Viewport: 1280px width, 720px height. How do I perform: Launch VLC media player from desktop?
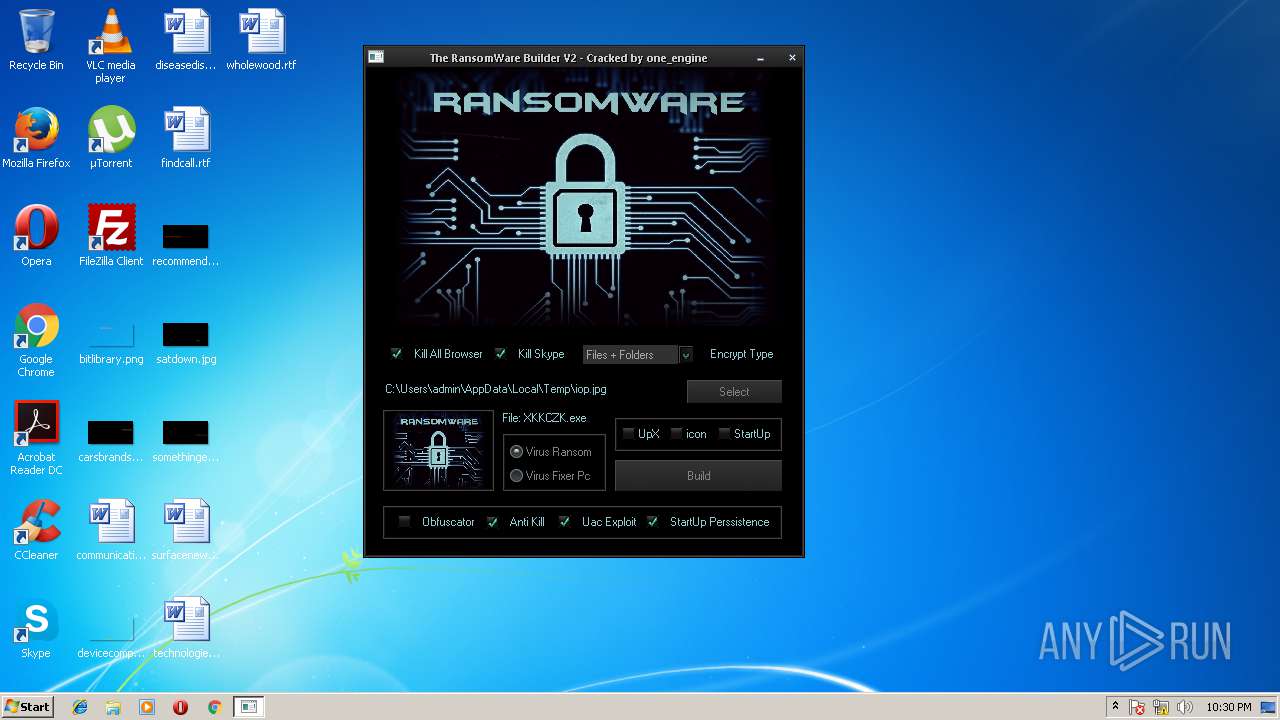click(111, 46)
